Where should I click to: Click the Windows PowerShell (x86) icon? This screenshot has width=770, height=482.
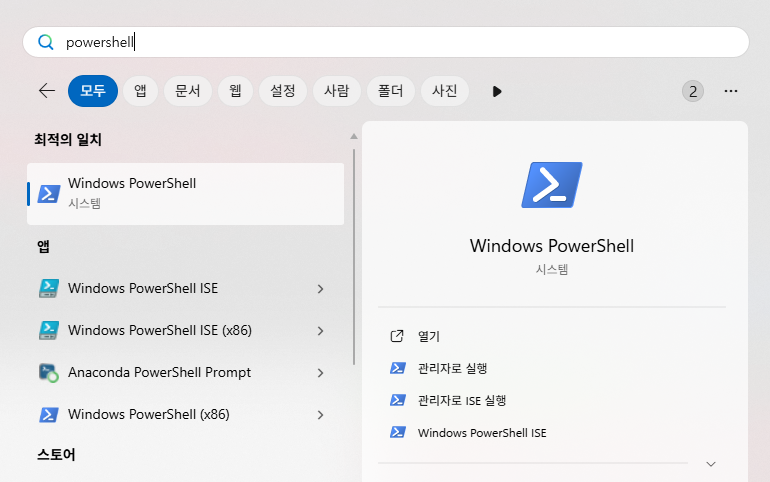[49, 415]
